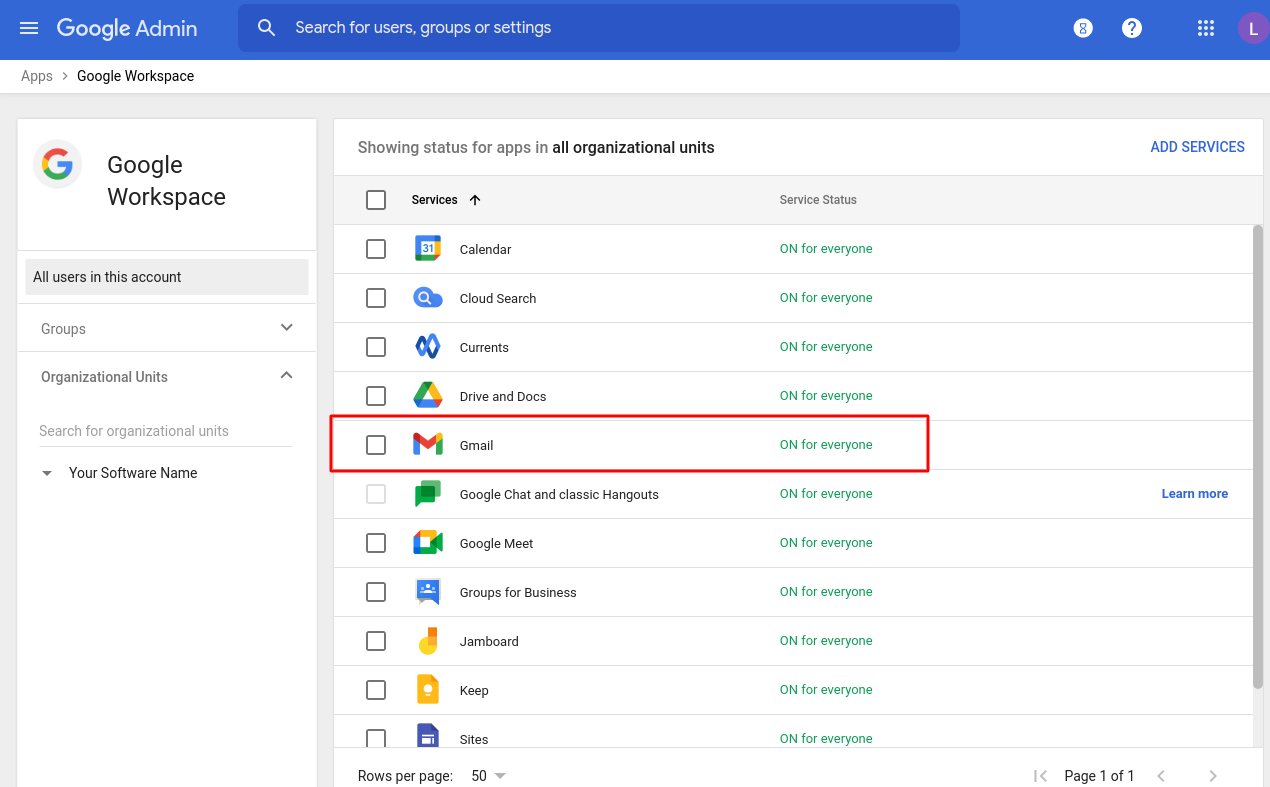1270x787 pixels.
Task: Open the Gmail service name
Action: 477,446
